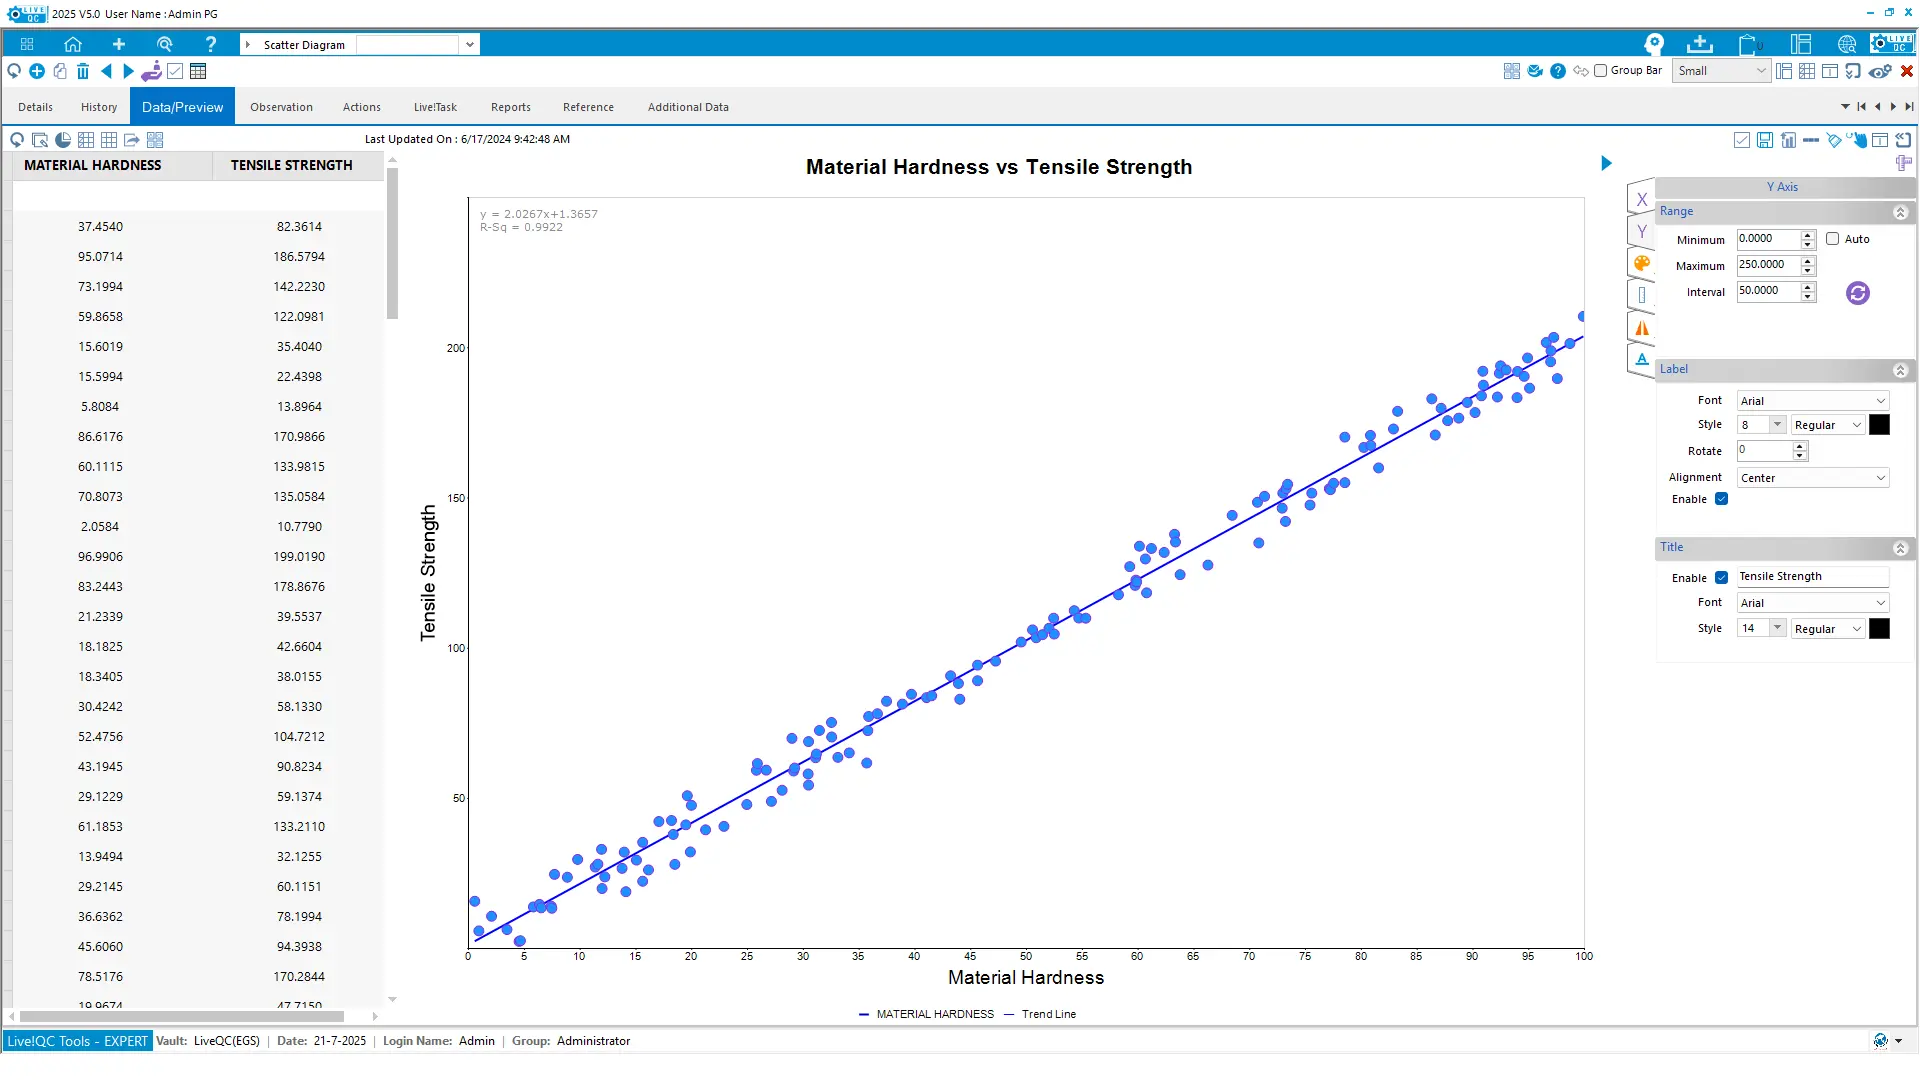Click the Home icon in top bar
This screenshot has height=1080, width=1920.
(72, 44)
